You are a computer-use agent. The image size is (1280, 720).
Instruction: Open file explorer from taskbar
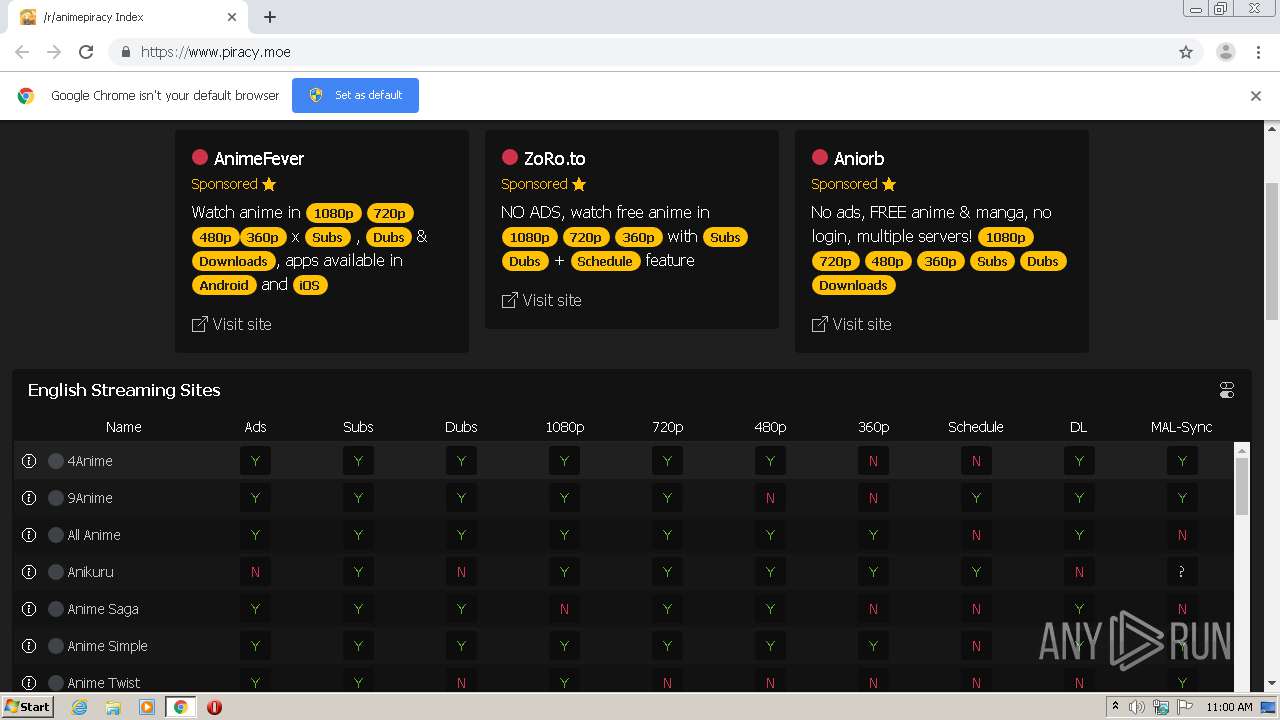pyautogui.click(x=113, y=707)
